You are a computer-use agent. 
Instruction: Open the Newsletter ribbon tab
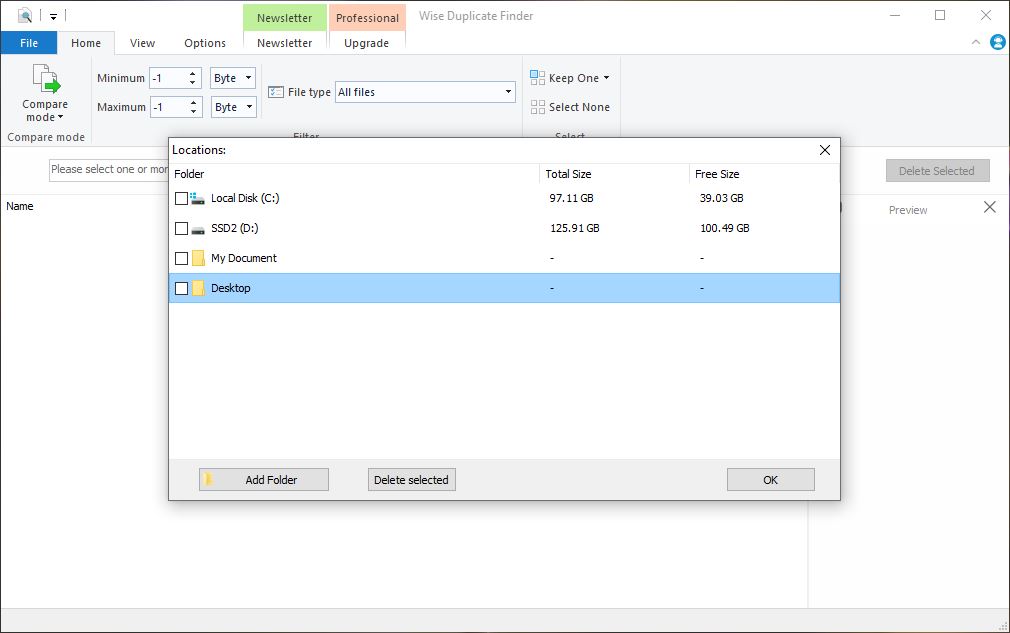point(285,43)
